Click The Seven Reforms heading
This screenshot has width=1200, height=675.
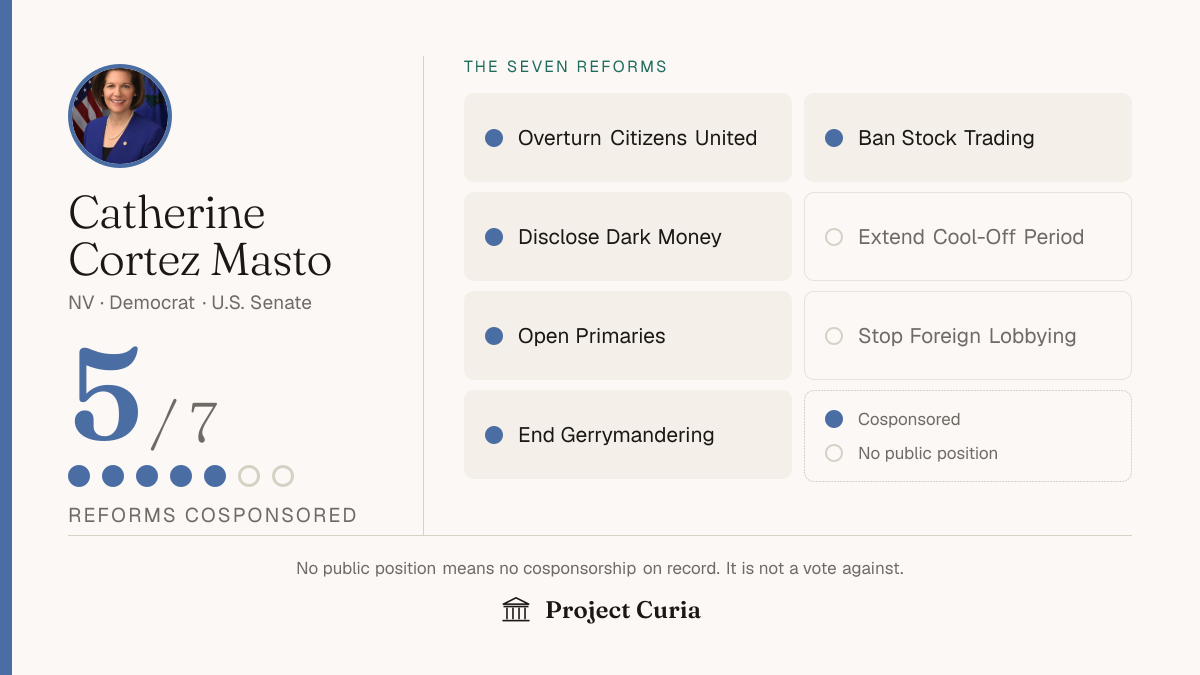click(x=565, y=67)
